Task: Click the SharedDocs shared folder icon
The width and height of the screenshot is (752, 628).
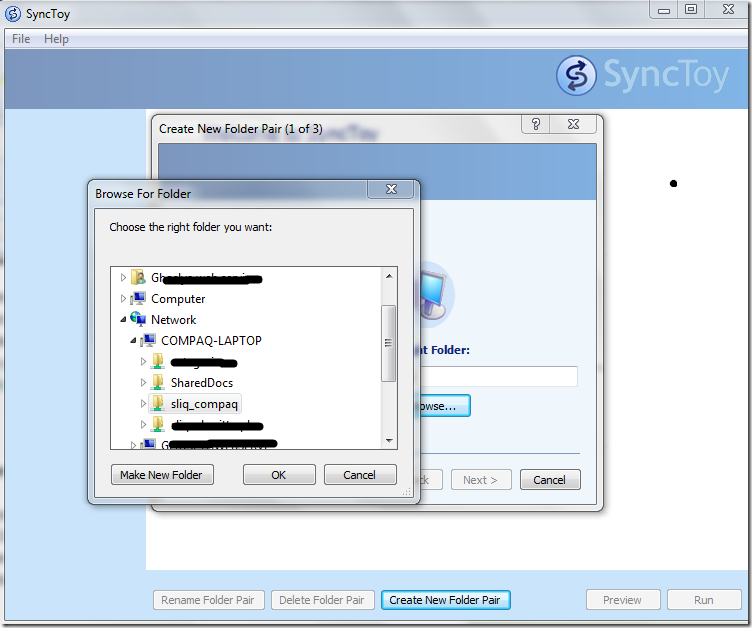Action: (x=158, y=382)
